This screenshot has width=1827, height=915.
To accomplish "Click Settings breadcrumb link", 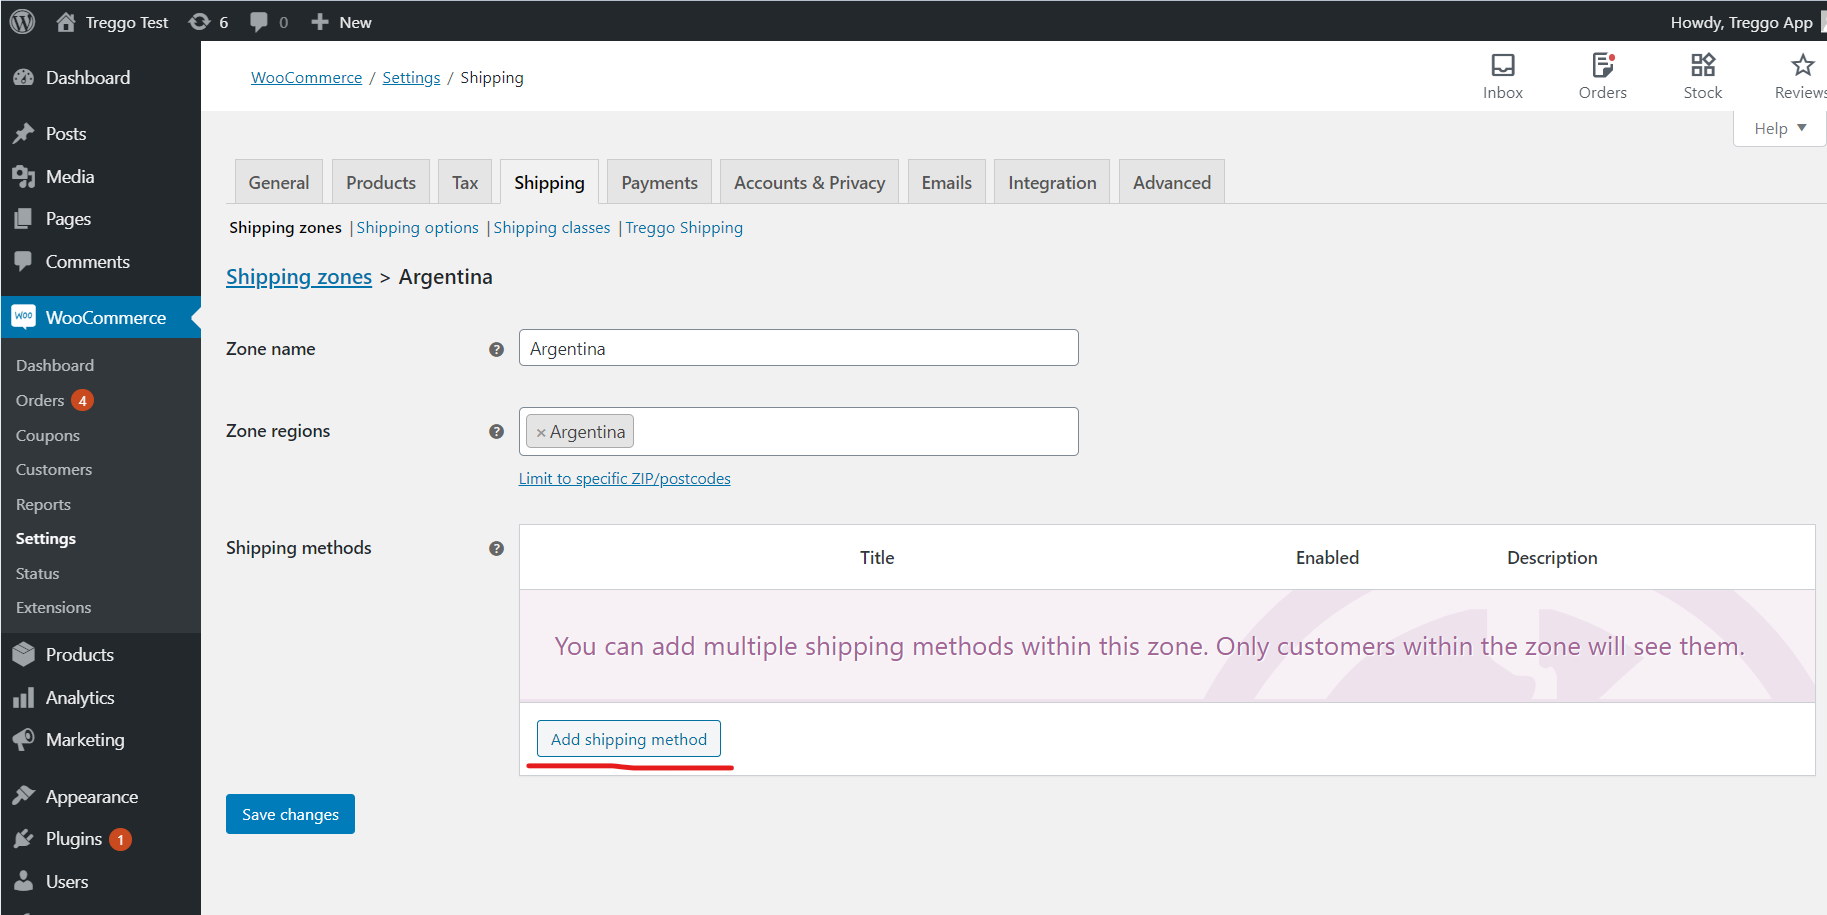I will click(x=411, y=78).
